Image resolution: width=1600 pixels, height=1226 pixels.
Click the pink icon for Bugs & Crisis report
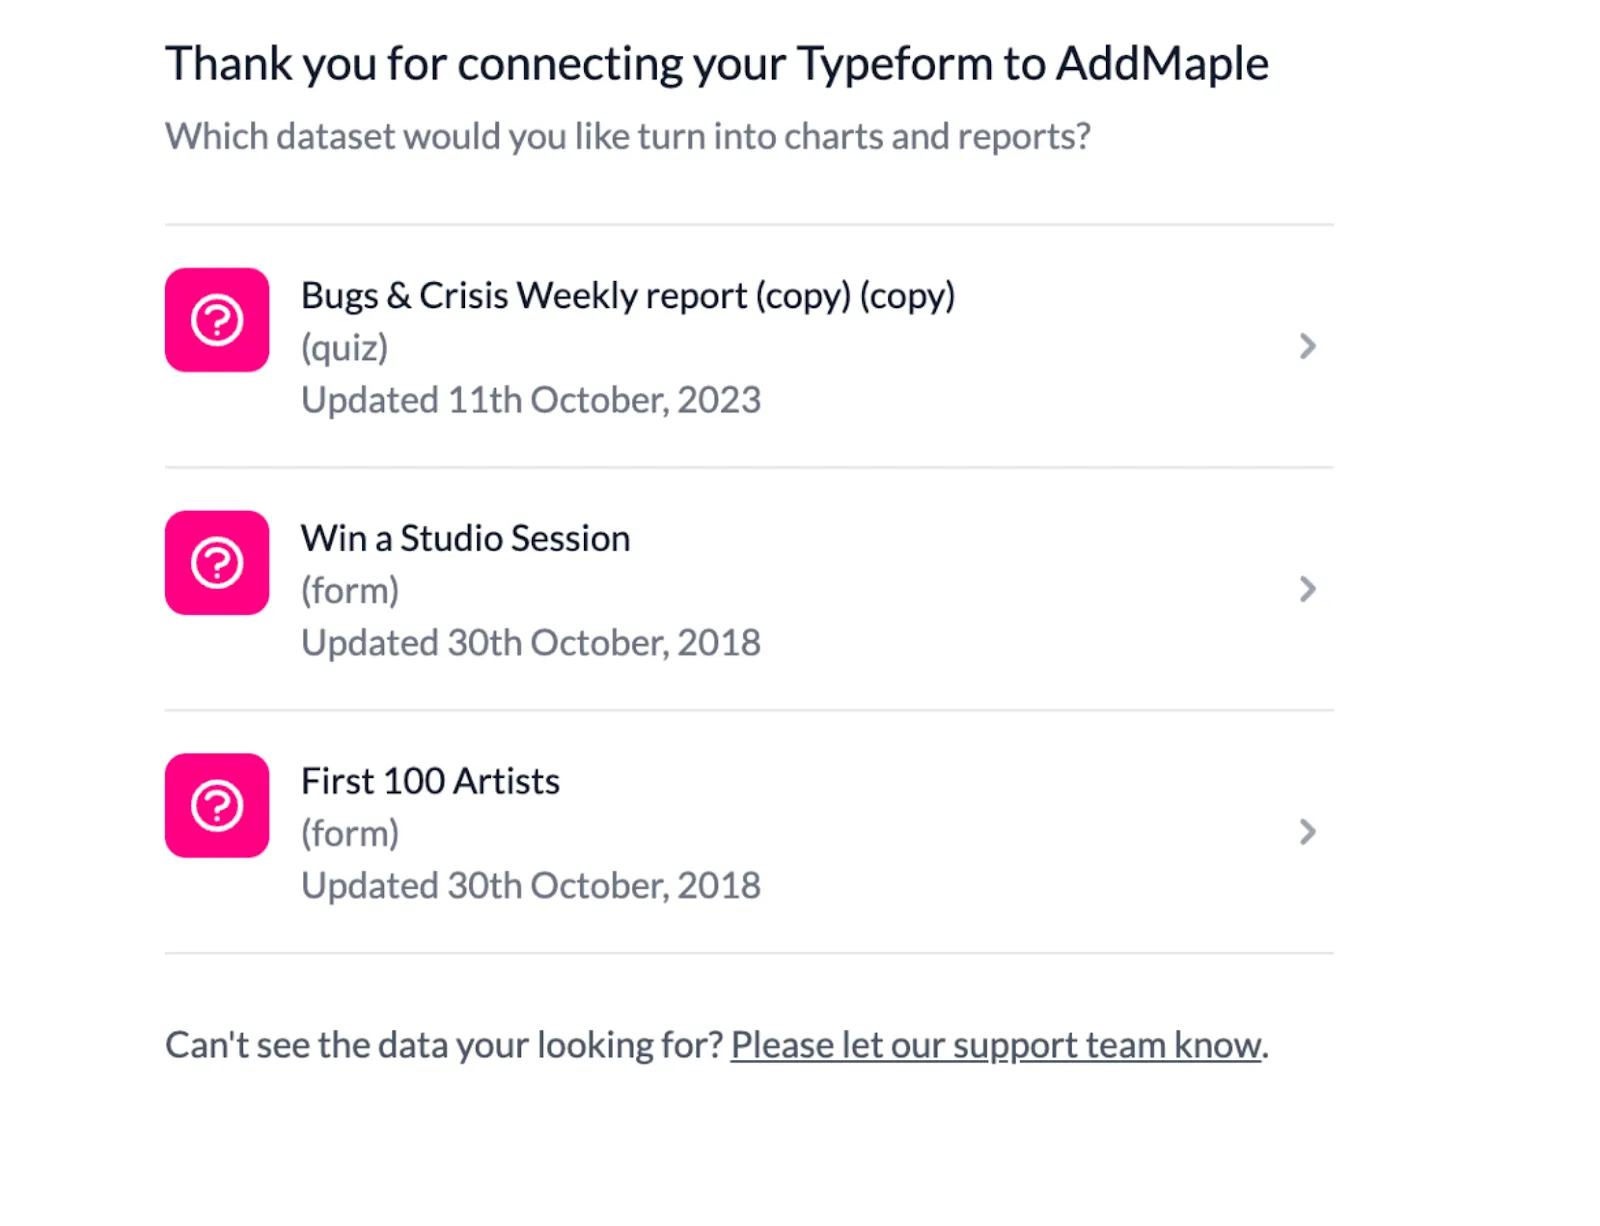coord(217,320)
